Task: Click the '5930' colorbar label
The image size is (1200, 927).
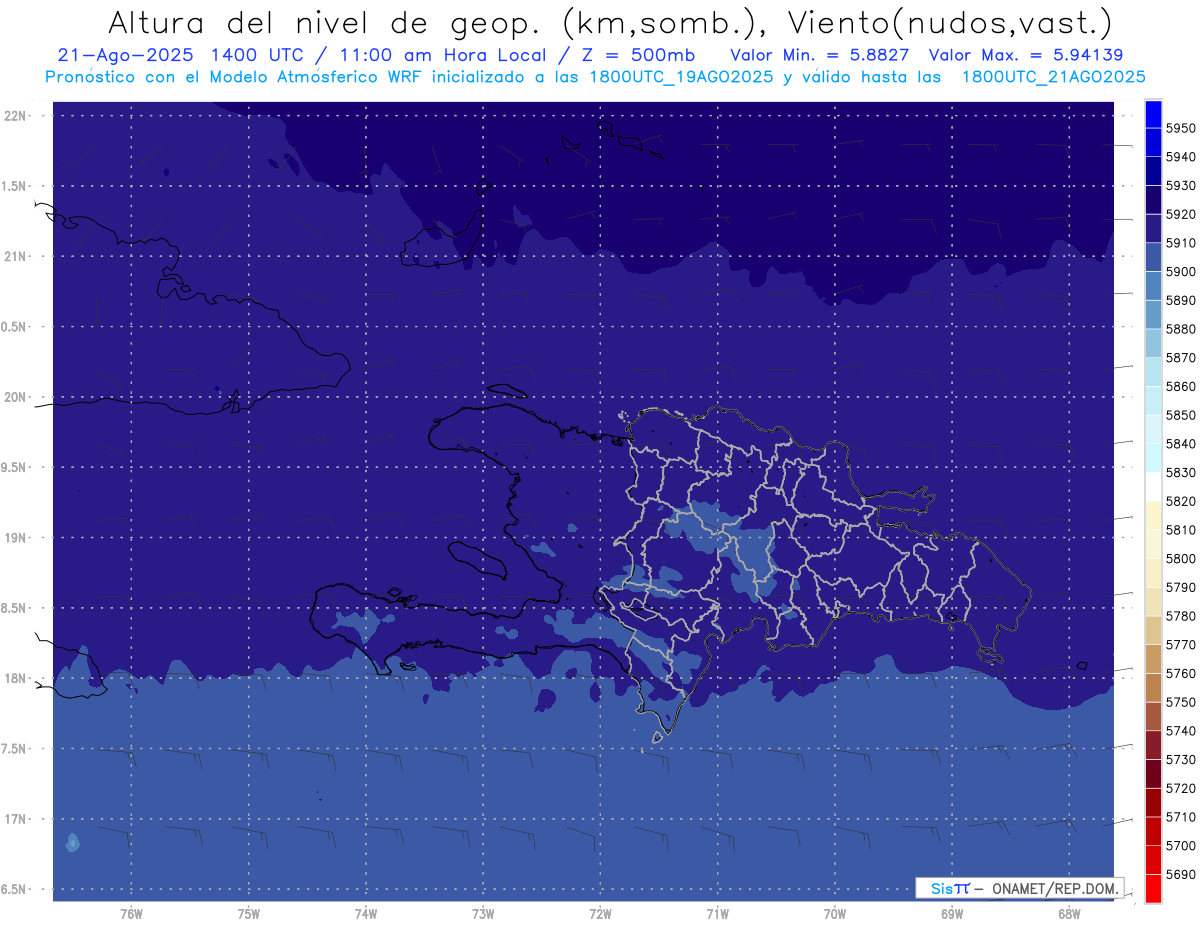Action: [1180, 186]
